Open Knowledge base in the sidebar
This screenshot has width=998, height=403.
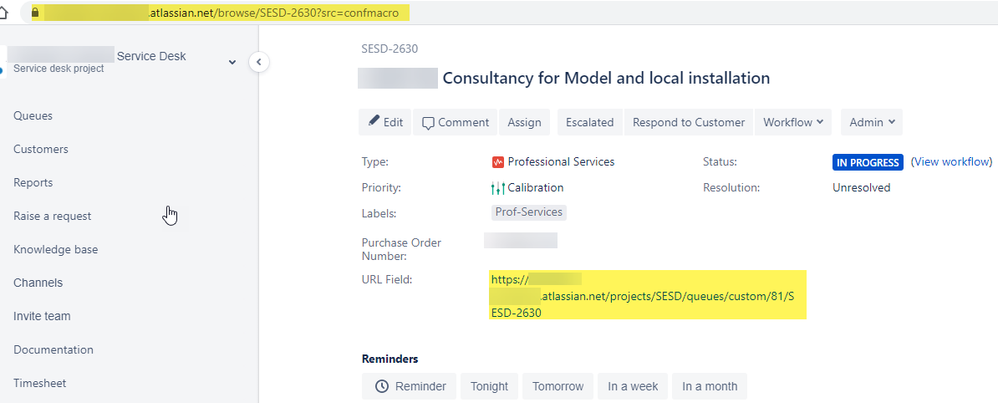(x=55, y=250)
